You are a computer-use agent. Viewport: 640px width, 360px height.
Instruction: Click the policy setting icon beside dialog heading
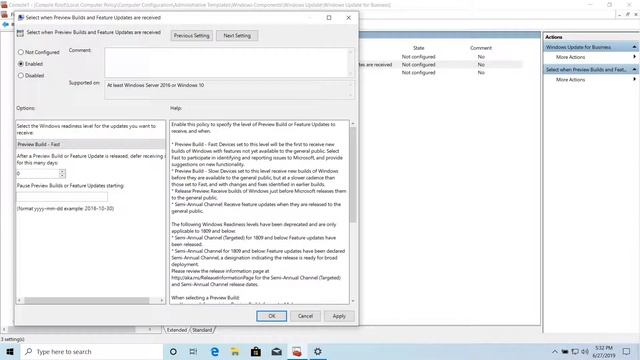point(20,33)
